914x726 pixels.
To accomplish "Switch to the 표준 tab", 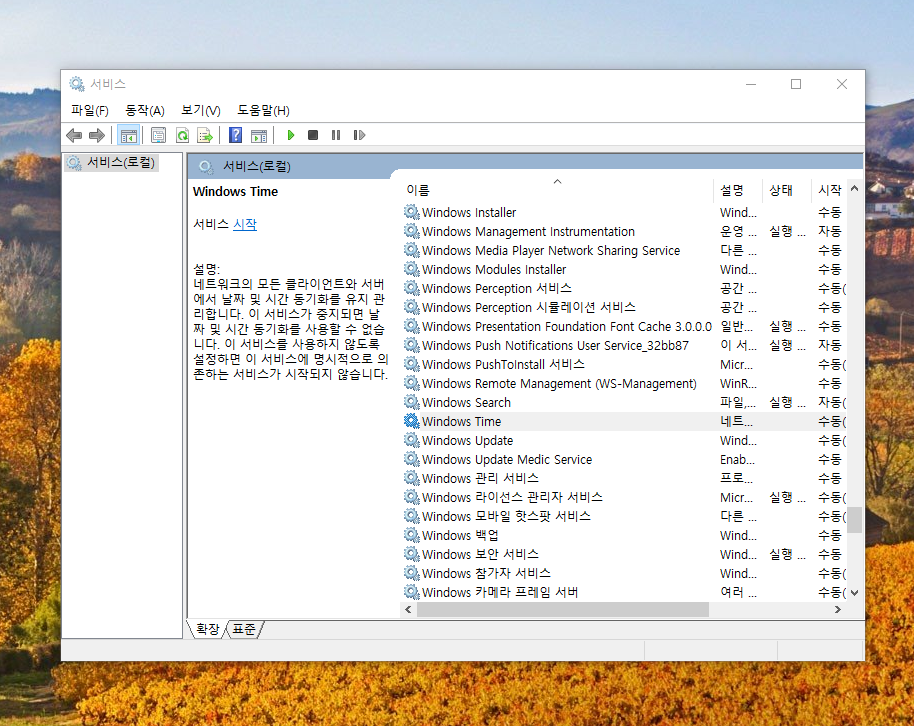I will click(244, 629).
